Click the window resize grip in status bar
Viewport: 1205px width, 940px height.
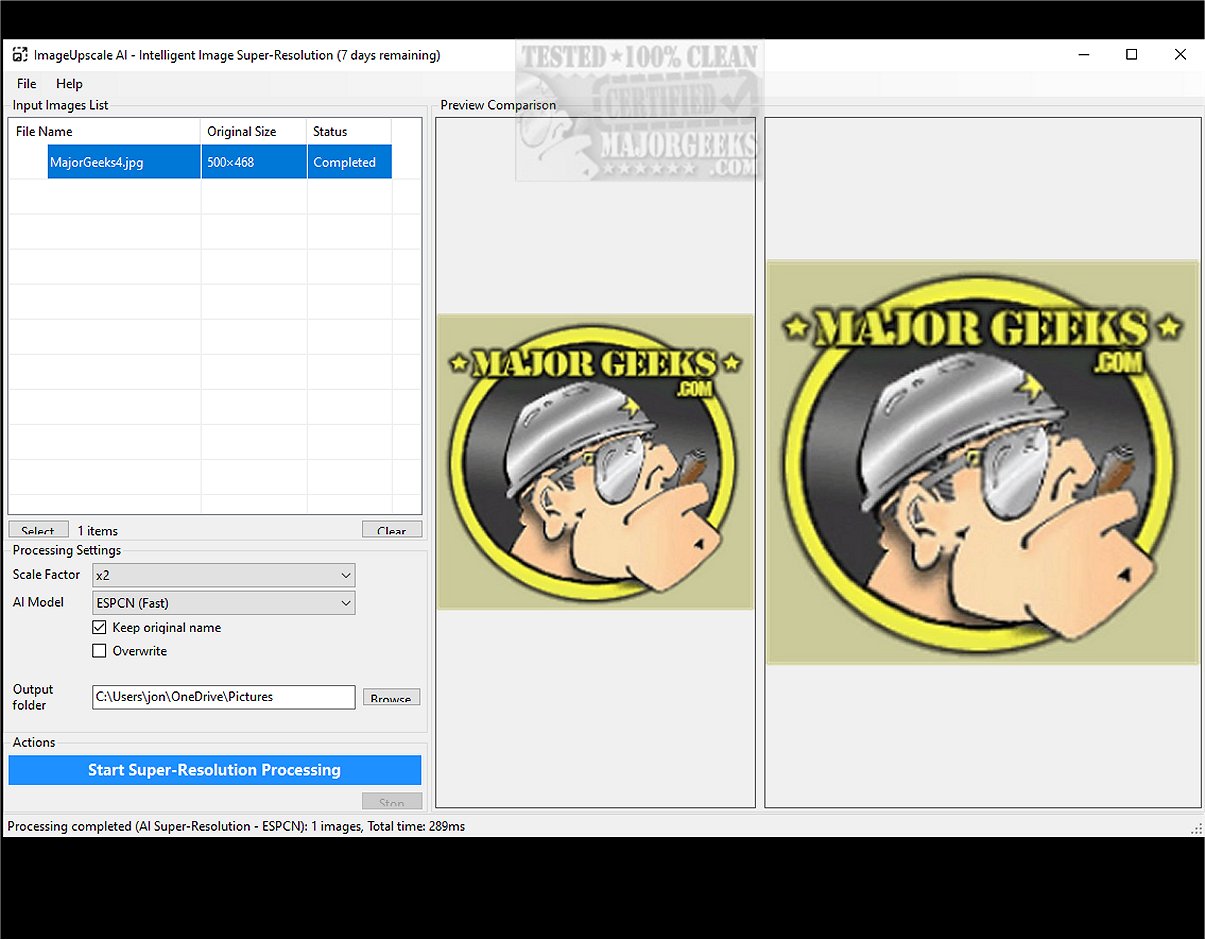[1196, 829]
